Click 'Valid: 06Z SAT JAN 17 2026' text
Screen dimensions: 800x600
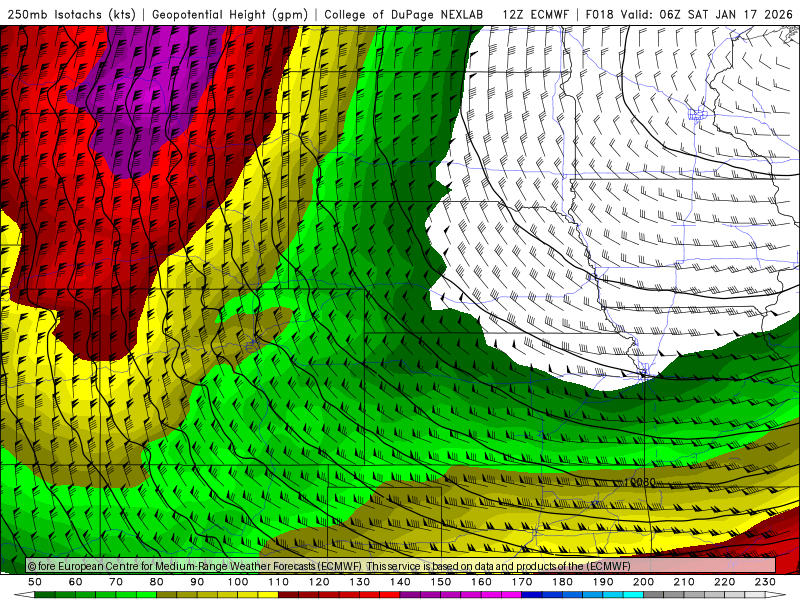(x=707, y=14)
